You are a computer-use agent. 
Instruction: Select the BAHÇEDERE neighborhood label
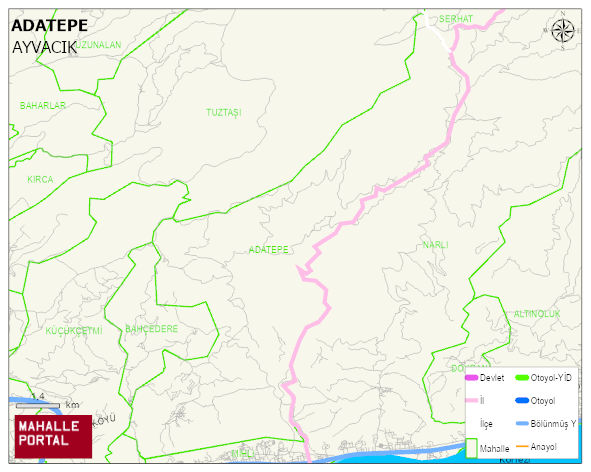(152, 329)
